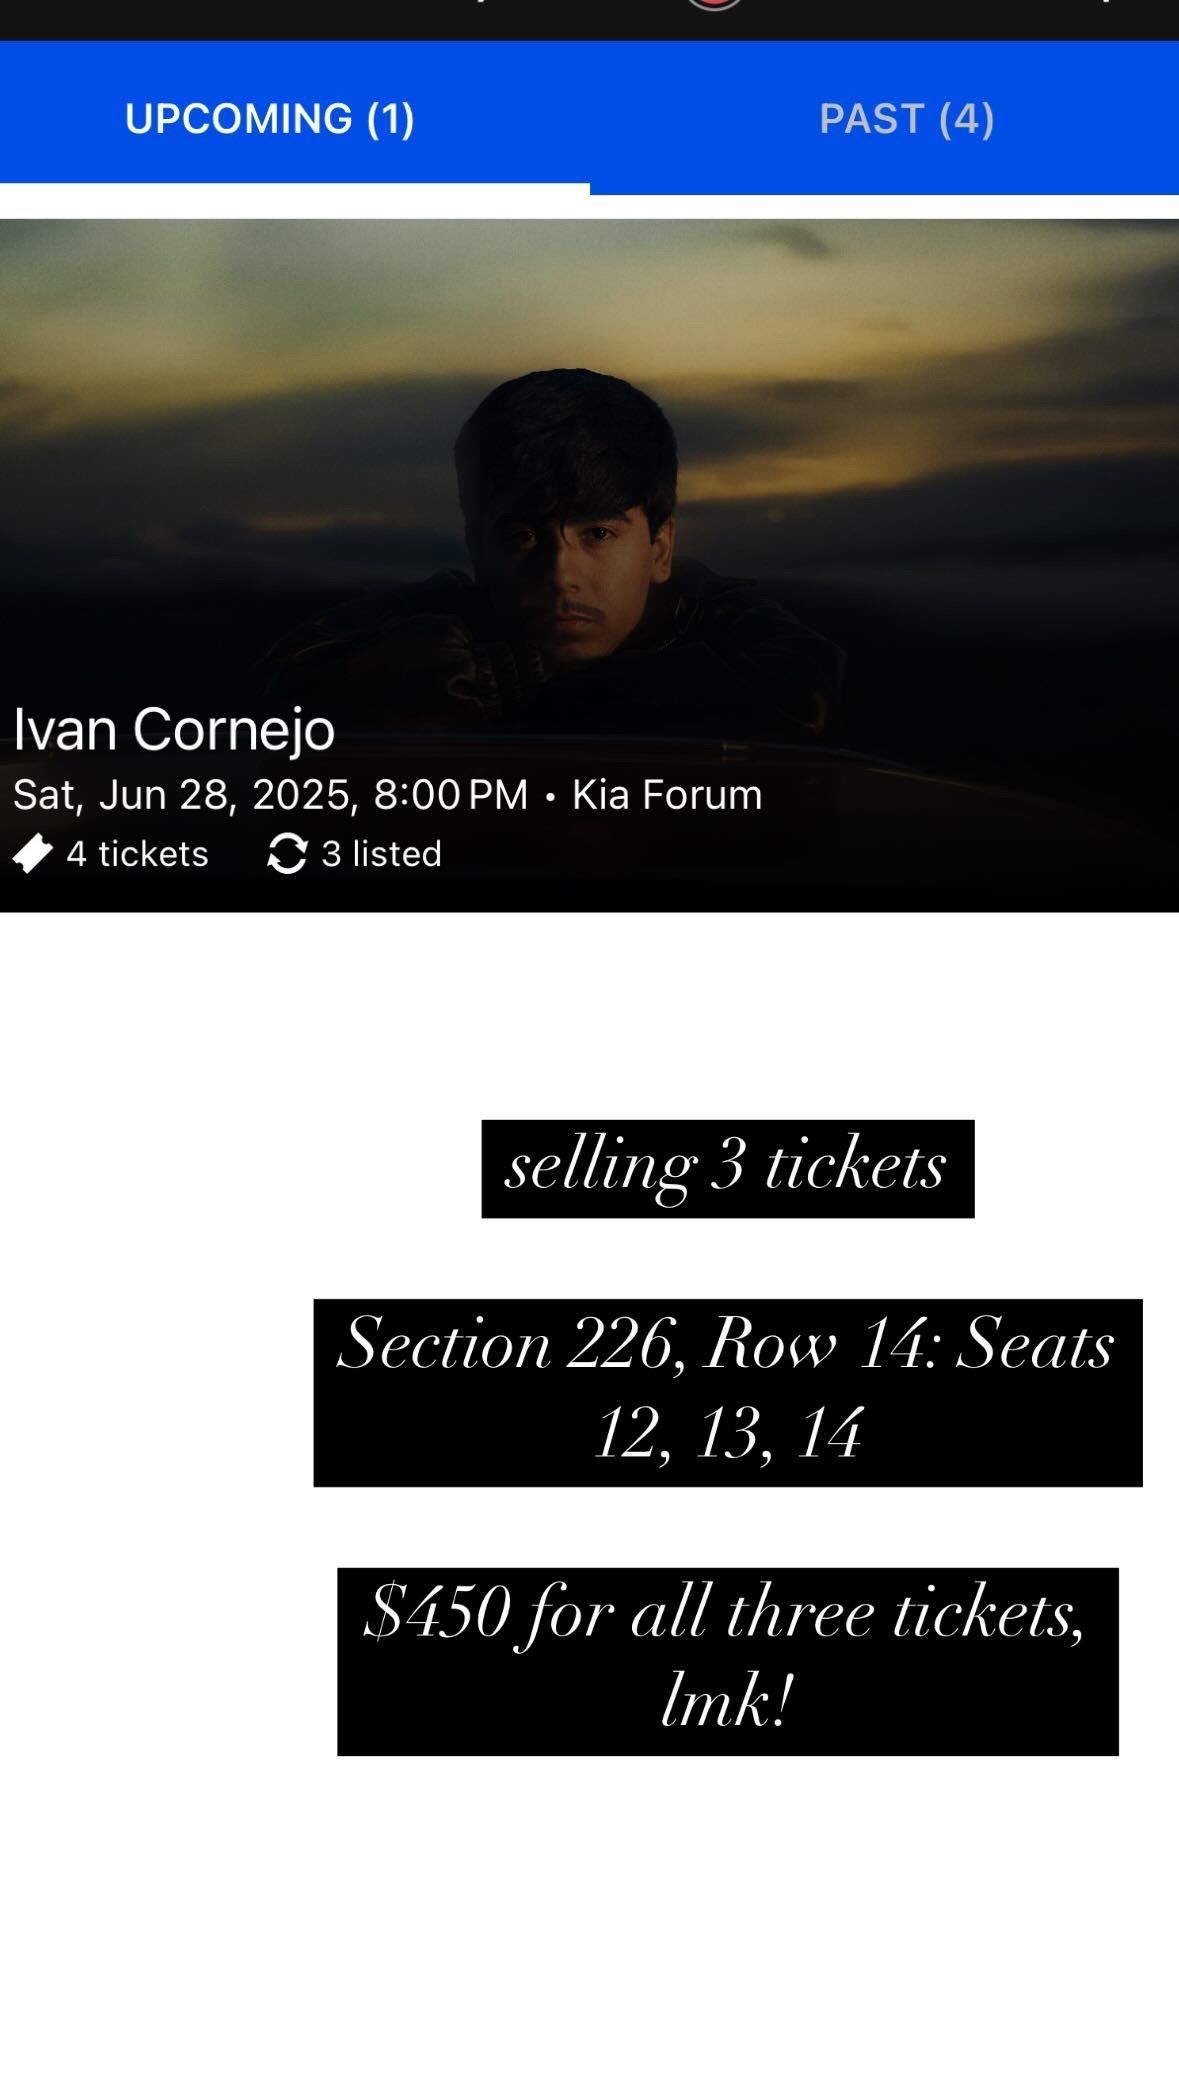Tap the "12, 13, 14" seat numbers line
This screenshot has width=1179, height=2096.
coord(728,1432)
